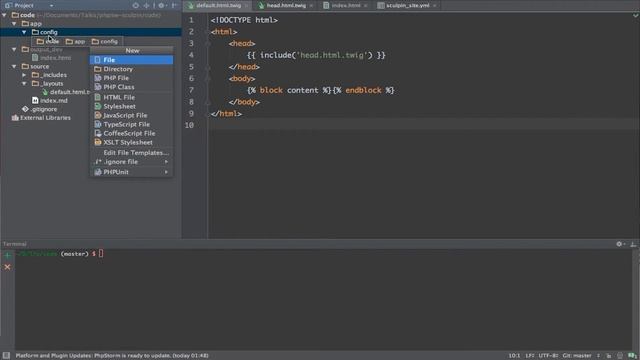The image size is (640, 360).
Task: Close the sculpin_site.yml tab
Action: point(435,6)
